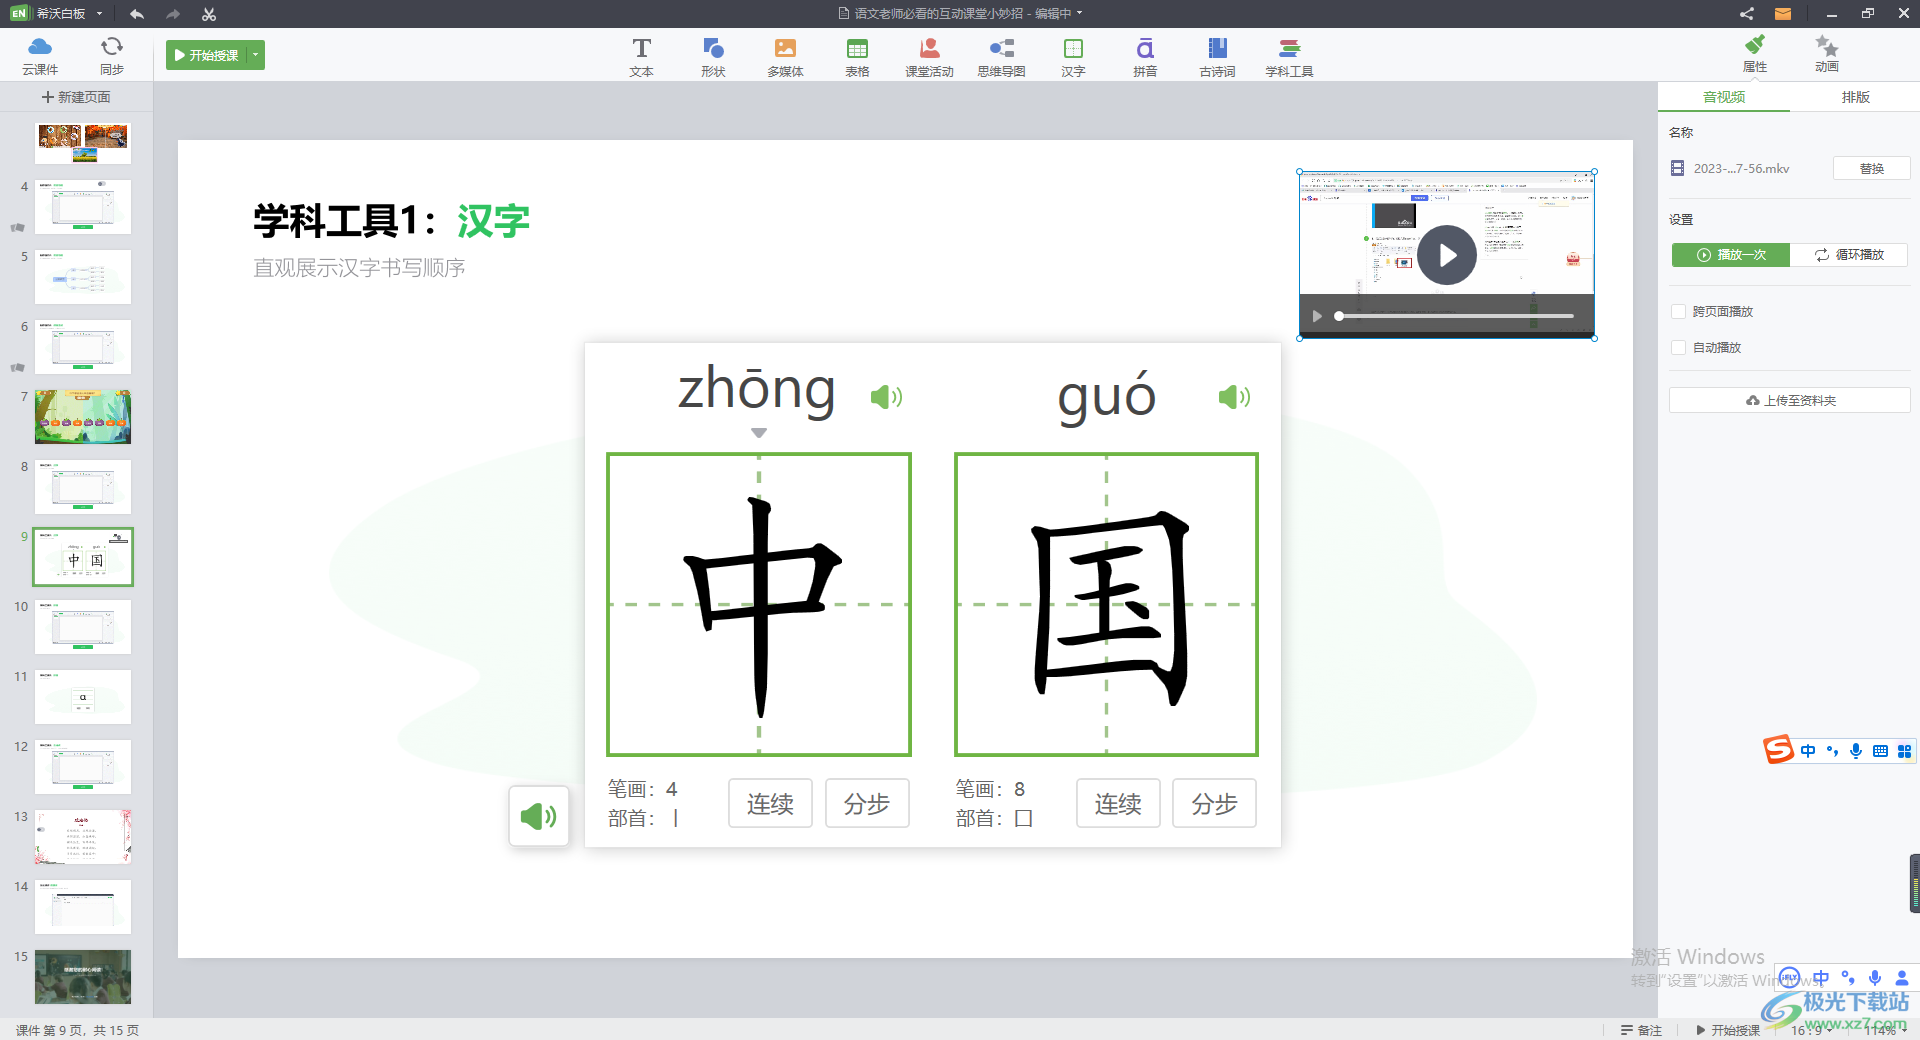Open 课堂活动 classroom activities
Viewport: 1920px width, 1040px height.
[929, 57]
